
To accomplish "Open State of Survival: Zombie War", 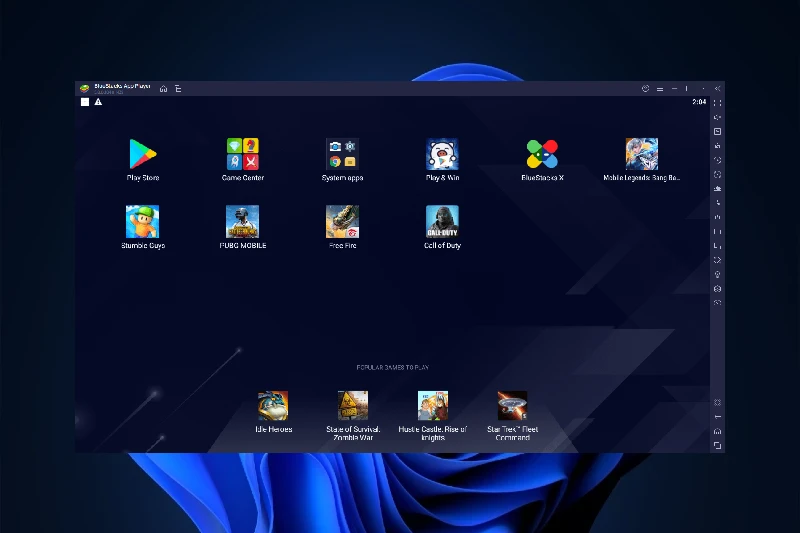I will pos(353,406).
